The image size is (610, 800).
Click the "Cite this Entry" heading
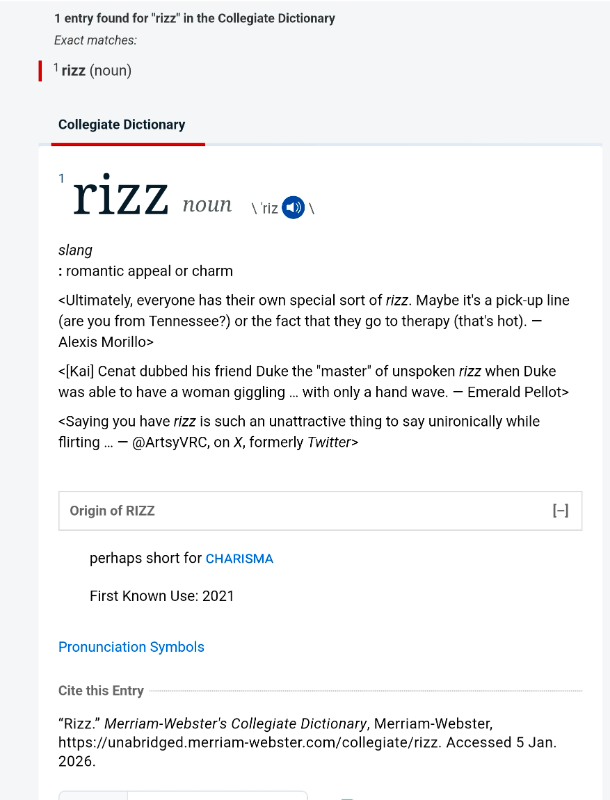101,691
